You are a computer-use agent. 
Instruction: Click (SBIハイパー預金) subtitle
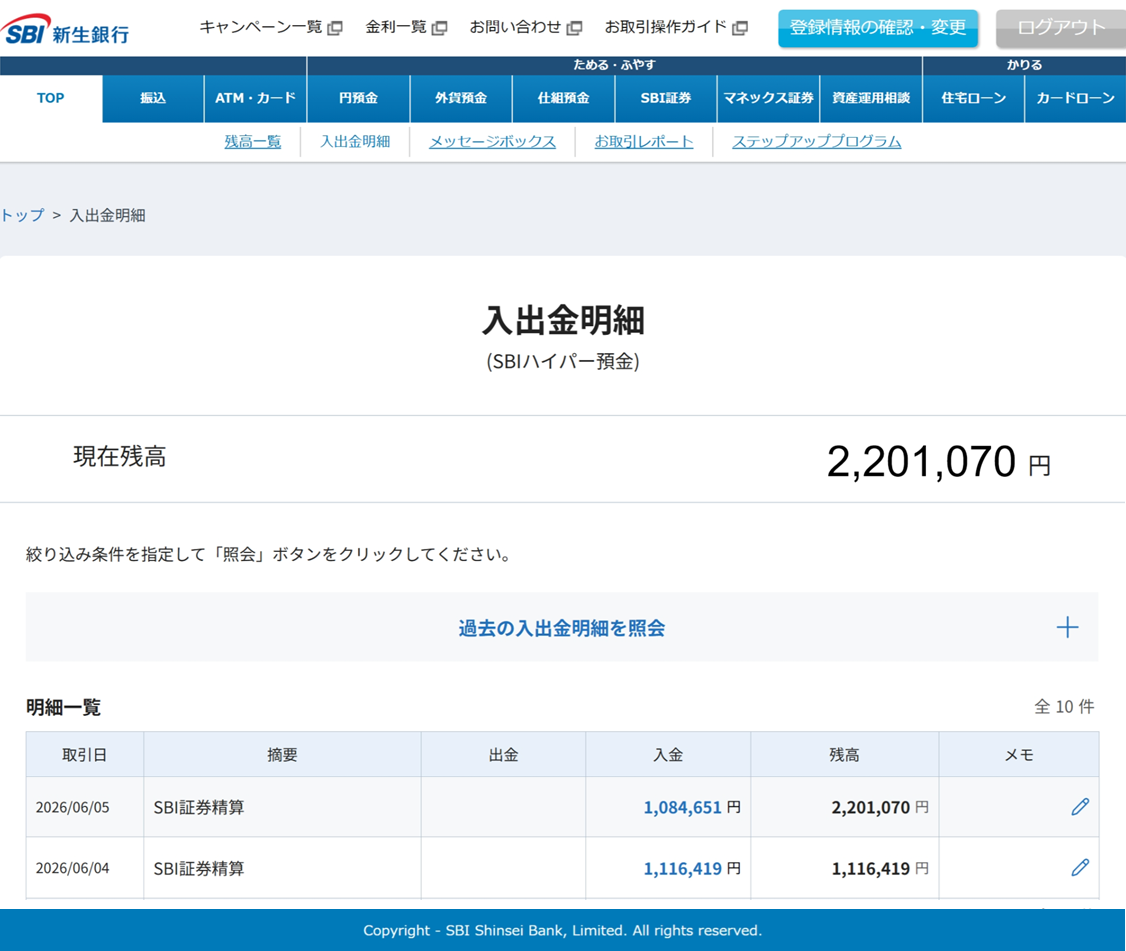[563, 361]
